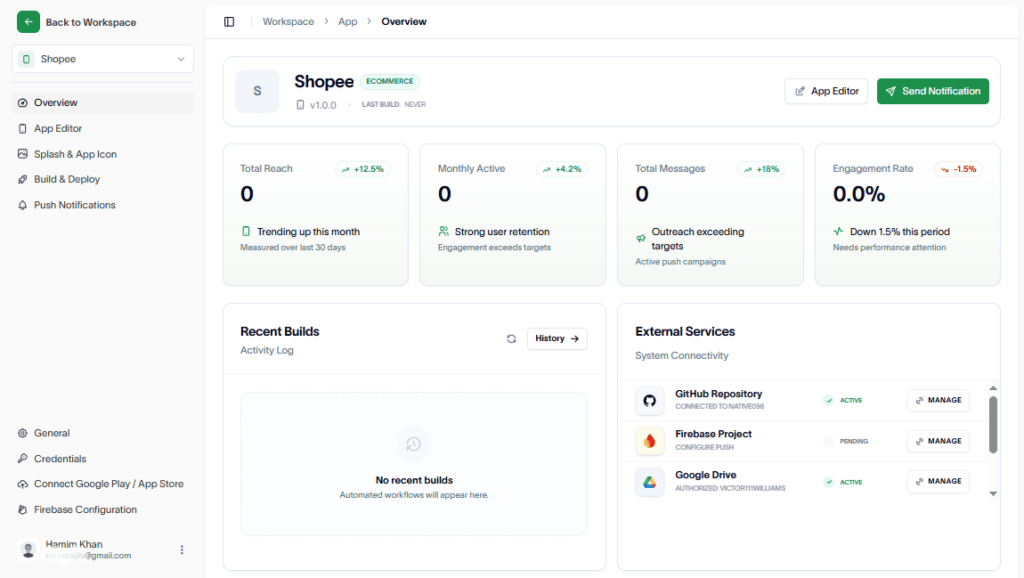The width and height of the screenshot is (1024, 578).
Task: Open Connect Google Play / App Store
Action: click(x=103, y=484)
